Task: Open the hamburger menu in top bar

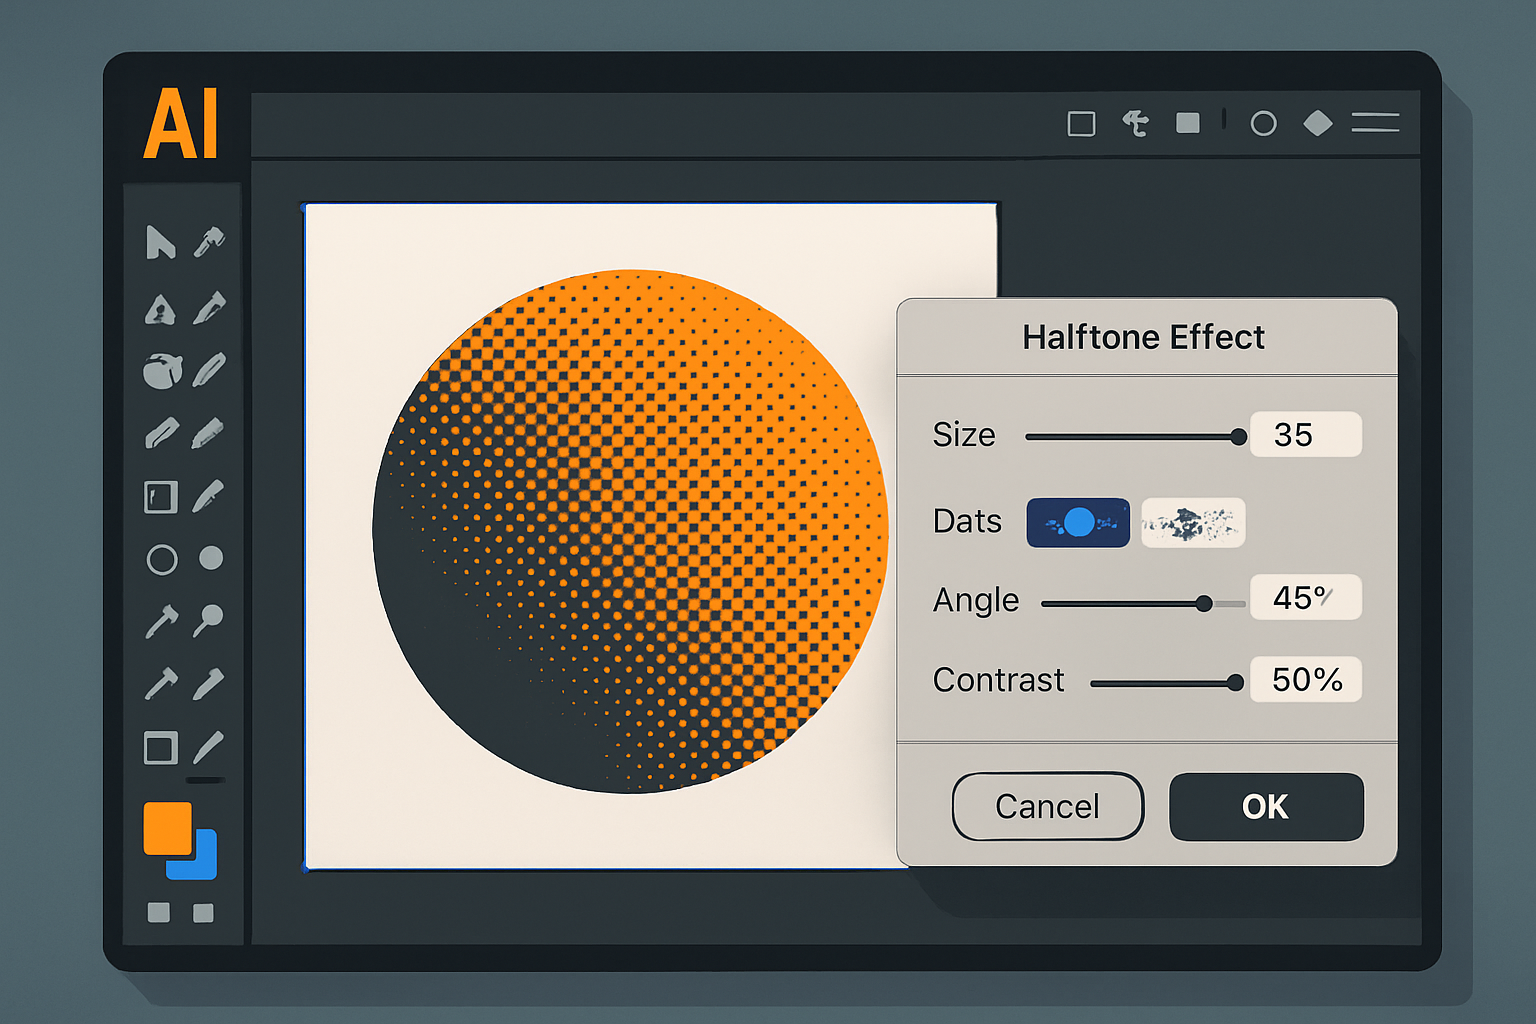Action: [1375, 123]
